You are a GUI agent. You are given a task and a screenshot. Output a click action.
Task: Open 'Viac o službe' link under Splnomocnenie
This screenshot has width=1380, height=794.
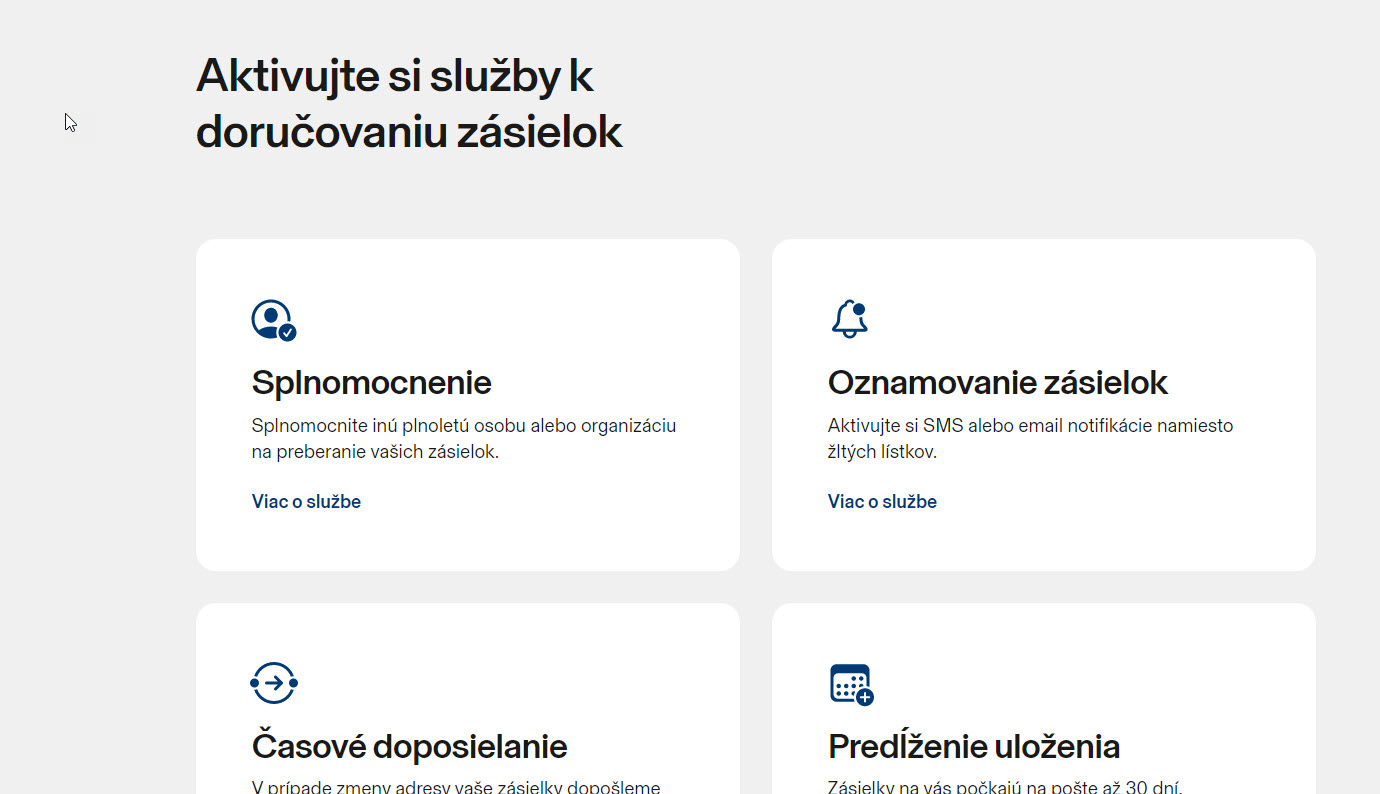[x=306, y=502]
